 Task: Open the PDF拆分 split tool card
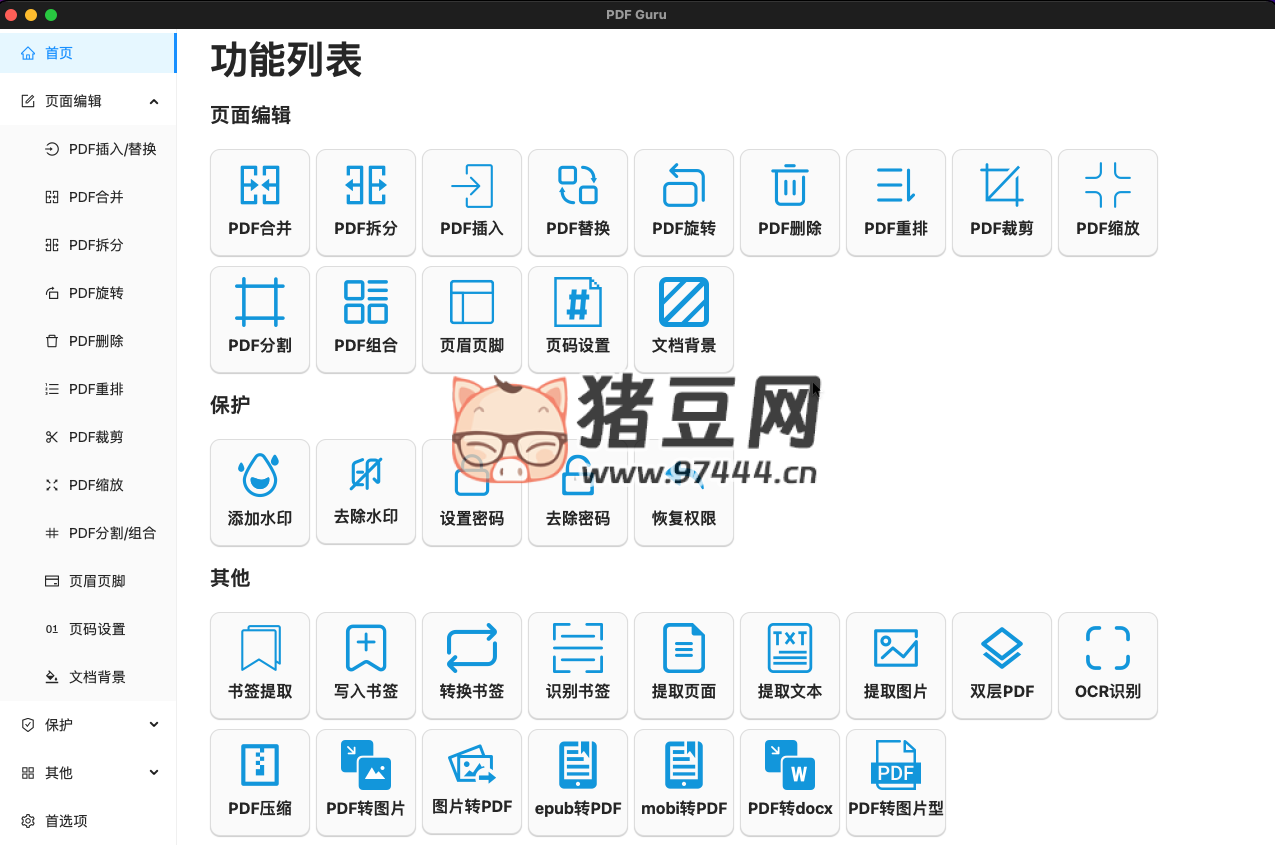point(366,202)
